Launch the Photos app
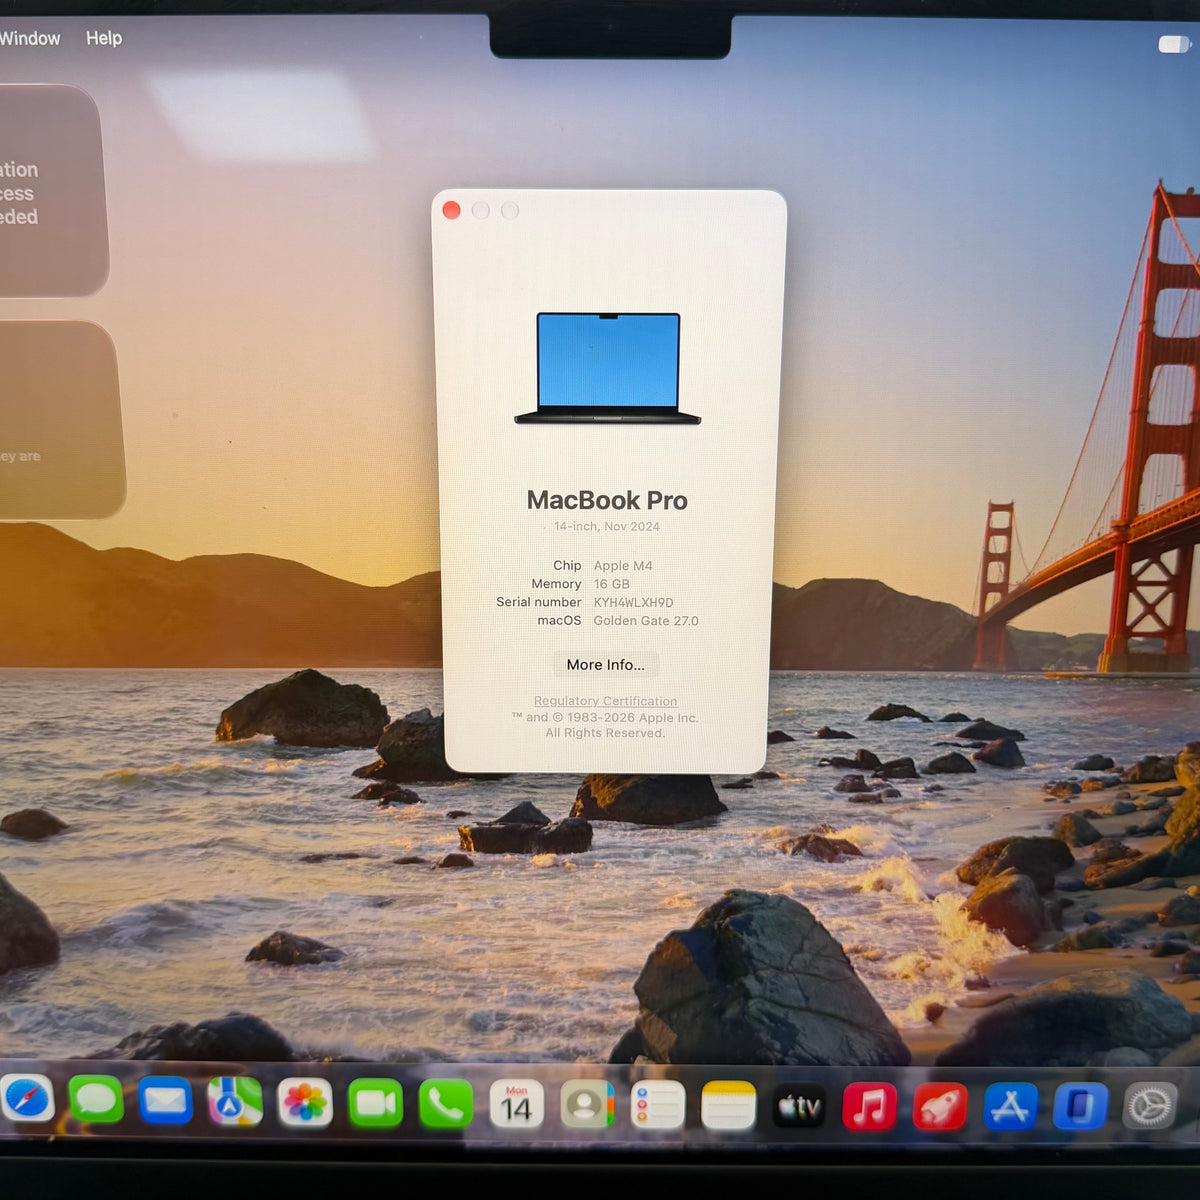The image size is (1200, 1200). tap(305, 1103)
